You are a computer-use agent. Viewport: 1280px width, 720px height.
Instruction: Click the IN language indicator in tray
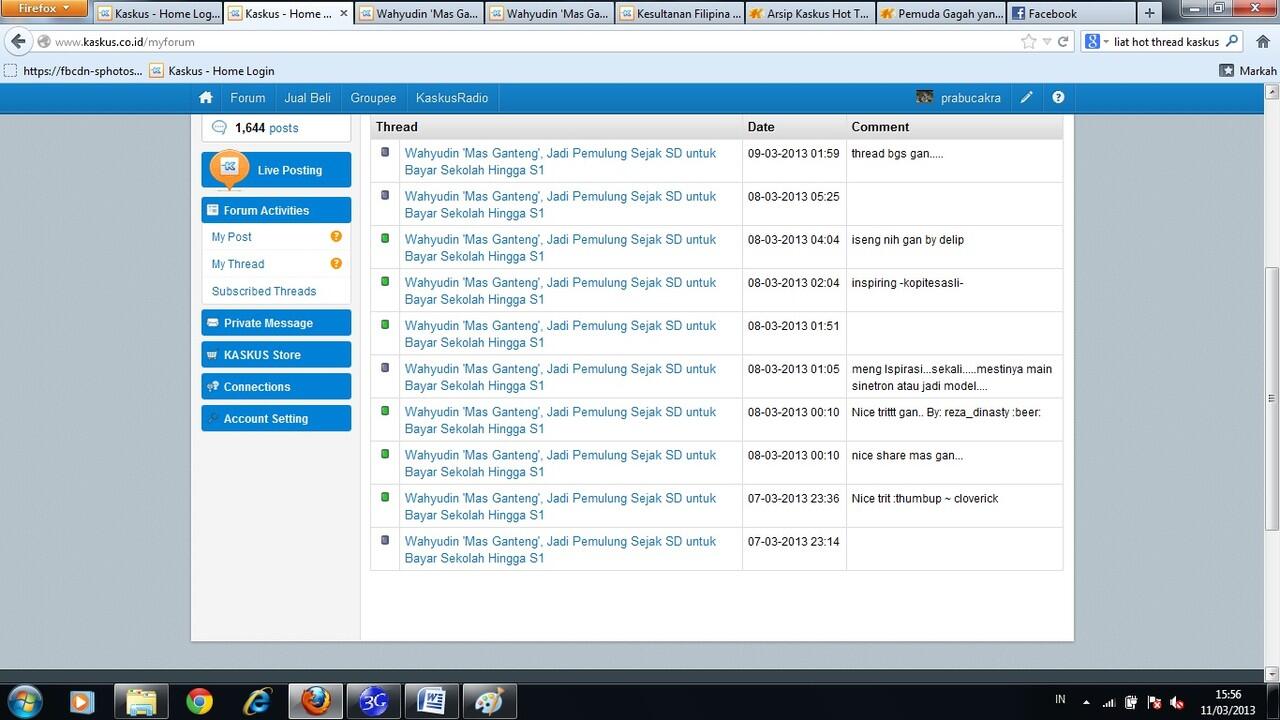tap(1061, 699)
